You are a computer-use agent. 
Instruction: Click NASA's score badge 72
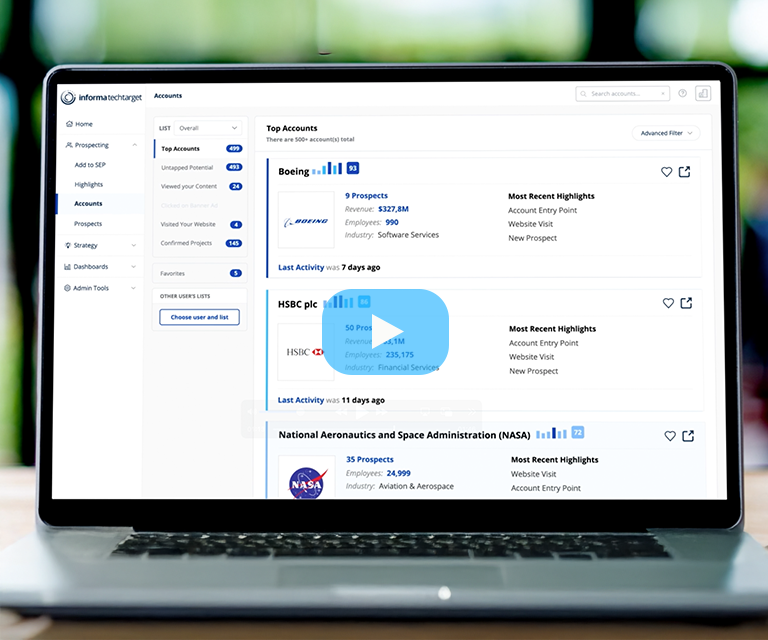point(578,432)
